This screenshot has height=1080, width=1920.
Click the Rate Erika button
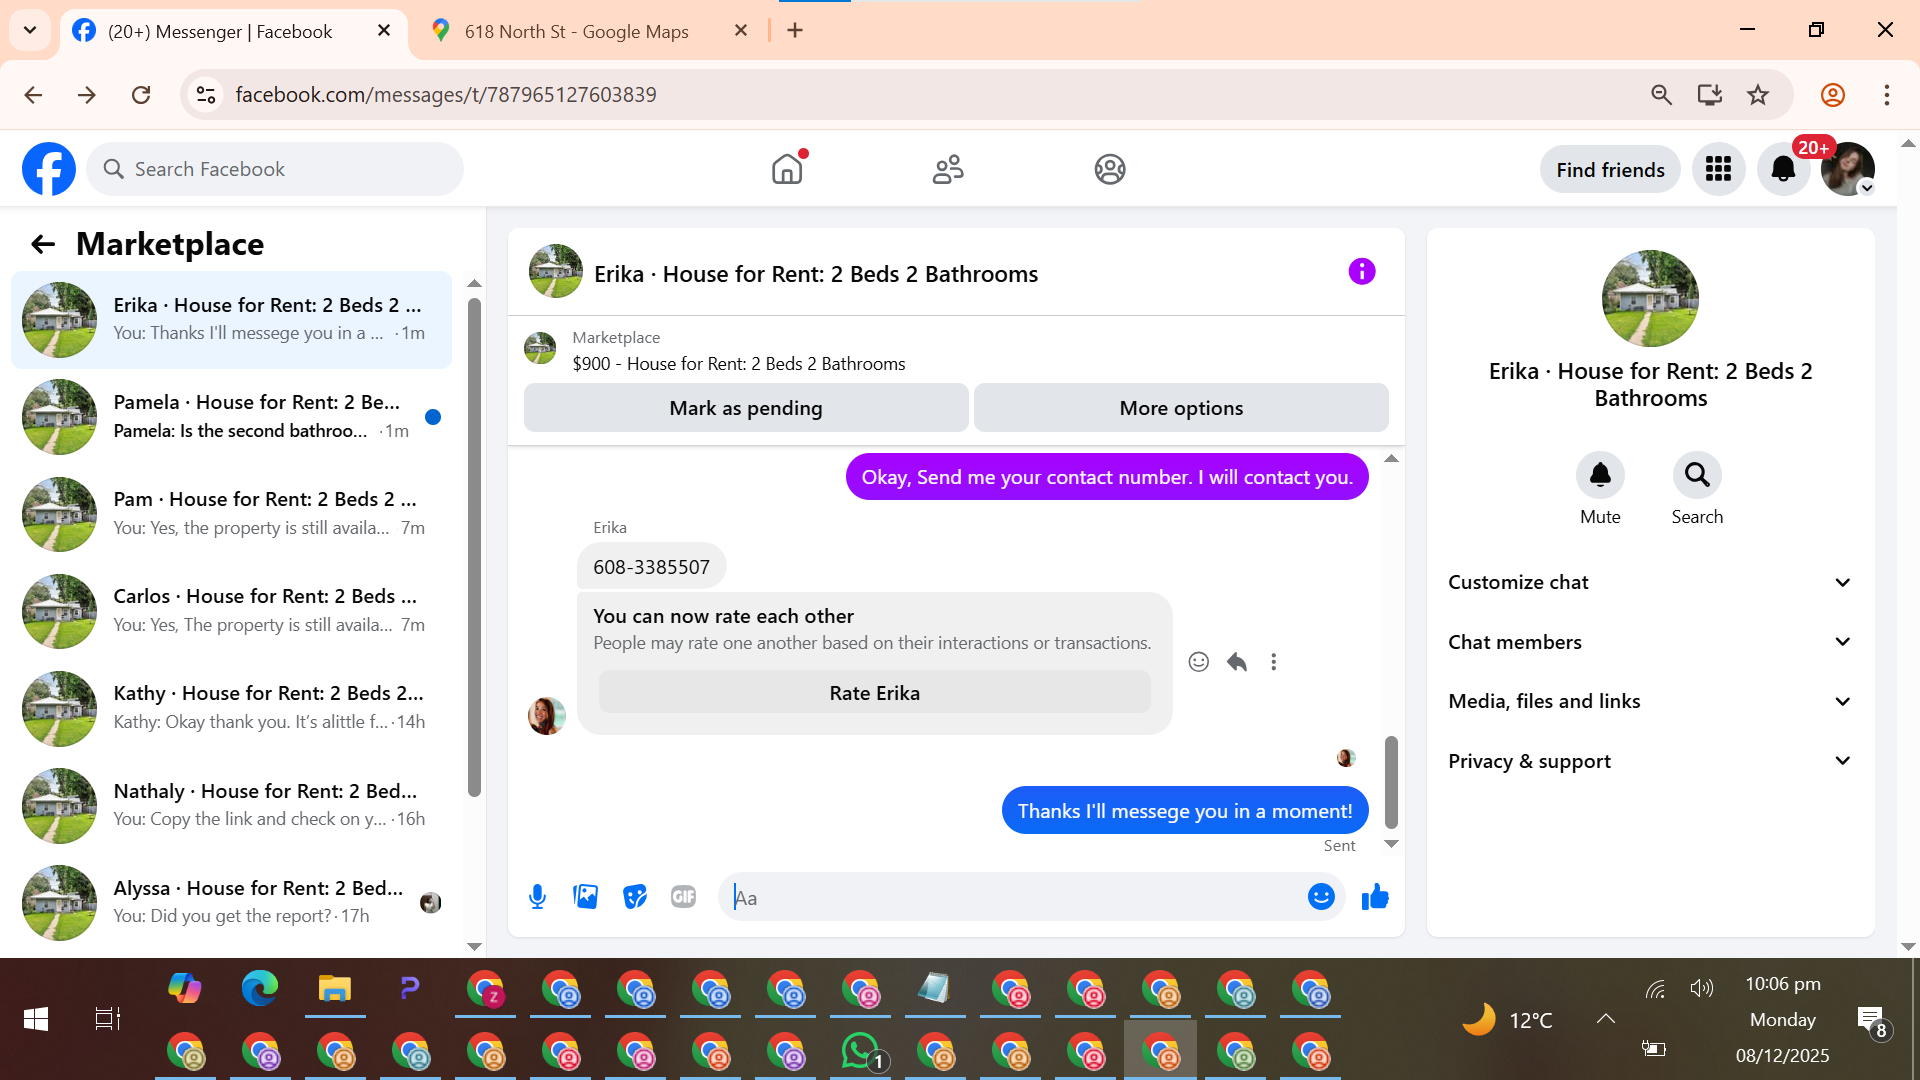[875, 693]
